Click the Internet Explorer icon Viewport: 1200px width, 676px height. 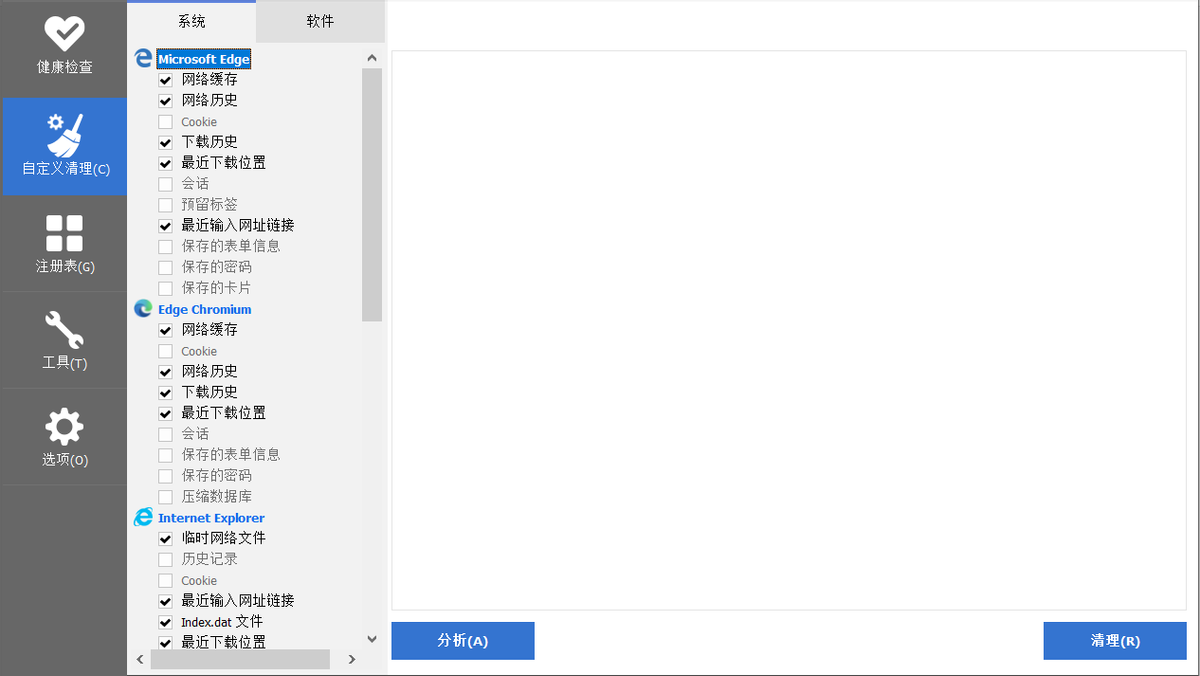141,517
